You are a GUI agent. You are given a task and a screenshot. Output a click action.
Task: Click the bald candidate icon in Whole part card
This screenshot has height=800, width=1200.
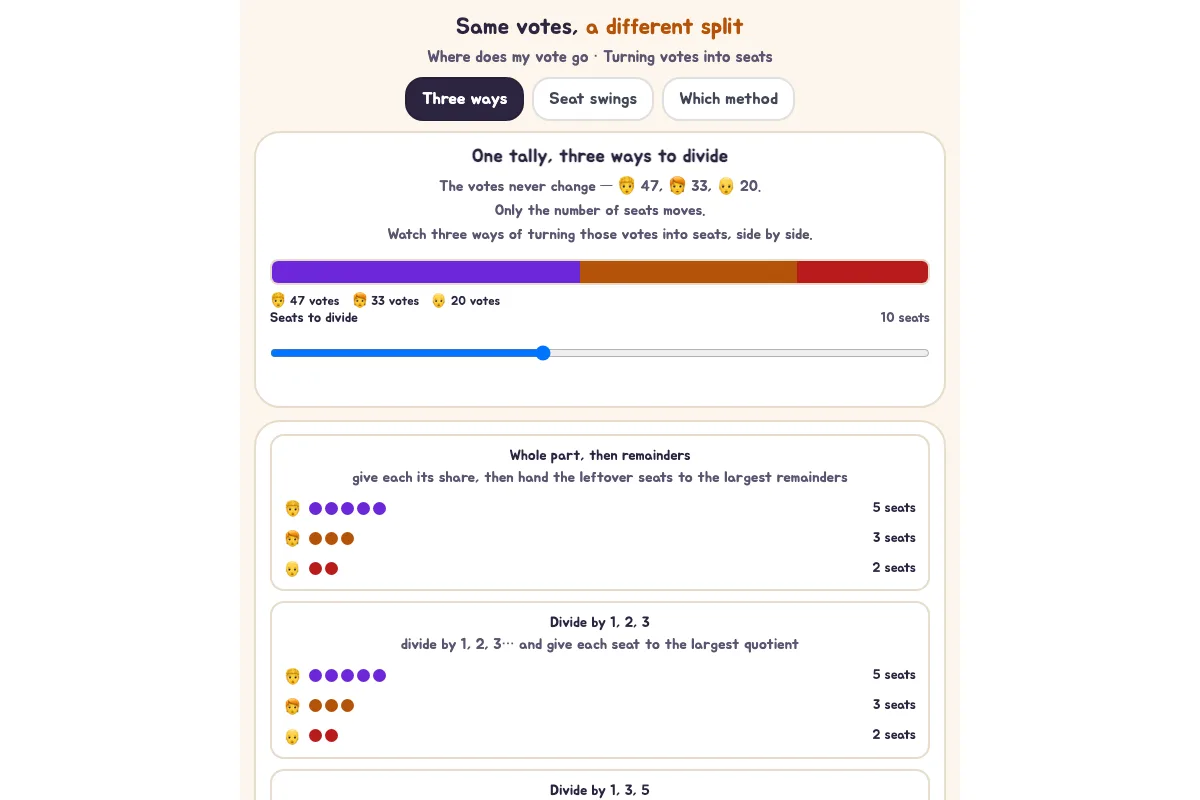[292, 568]
